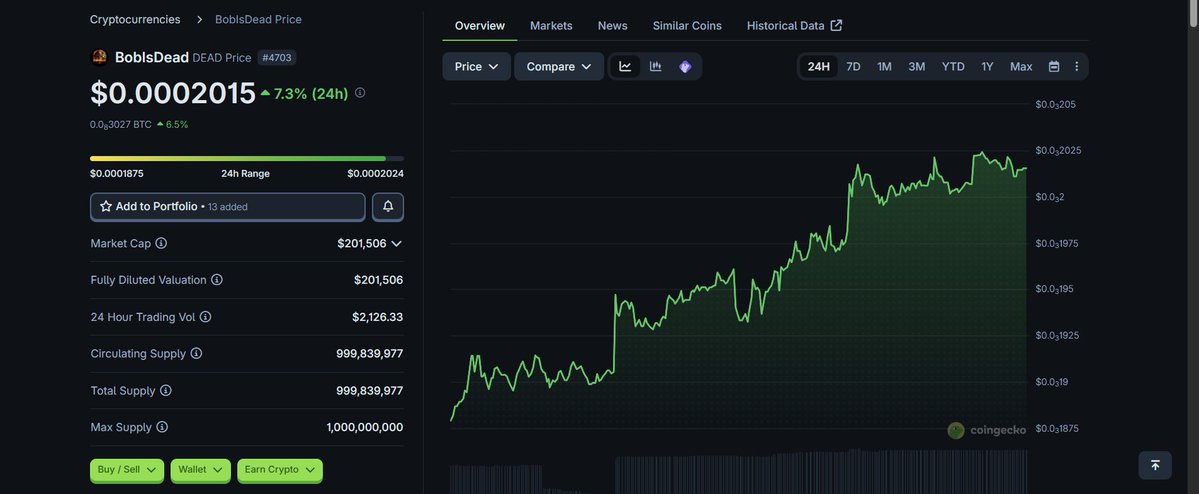Select the YTD time range
Image resolution: width=1199 pixels, height=494 pixels.
pyautogui.click(x=953, y=67)
